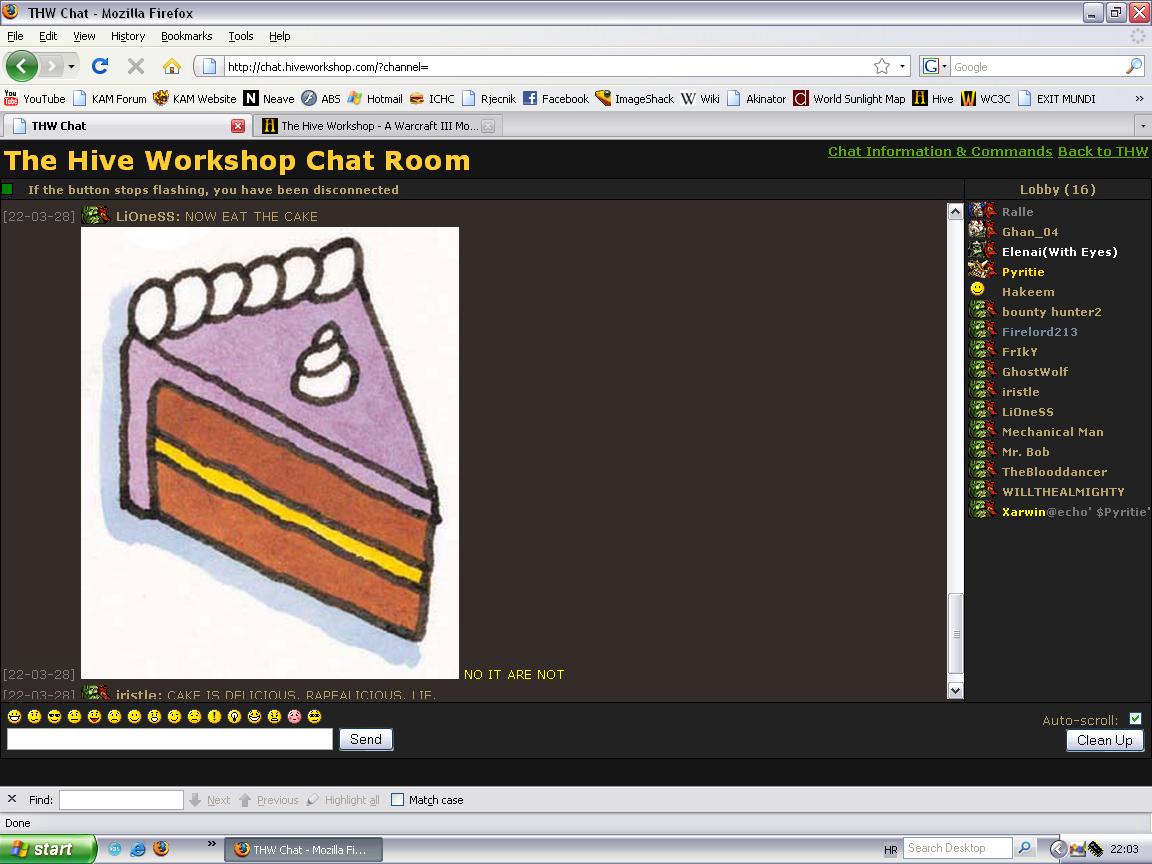
Task: Open the Tools menu
Action: pyautogui.click(x=240, y=36)
